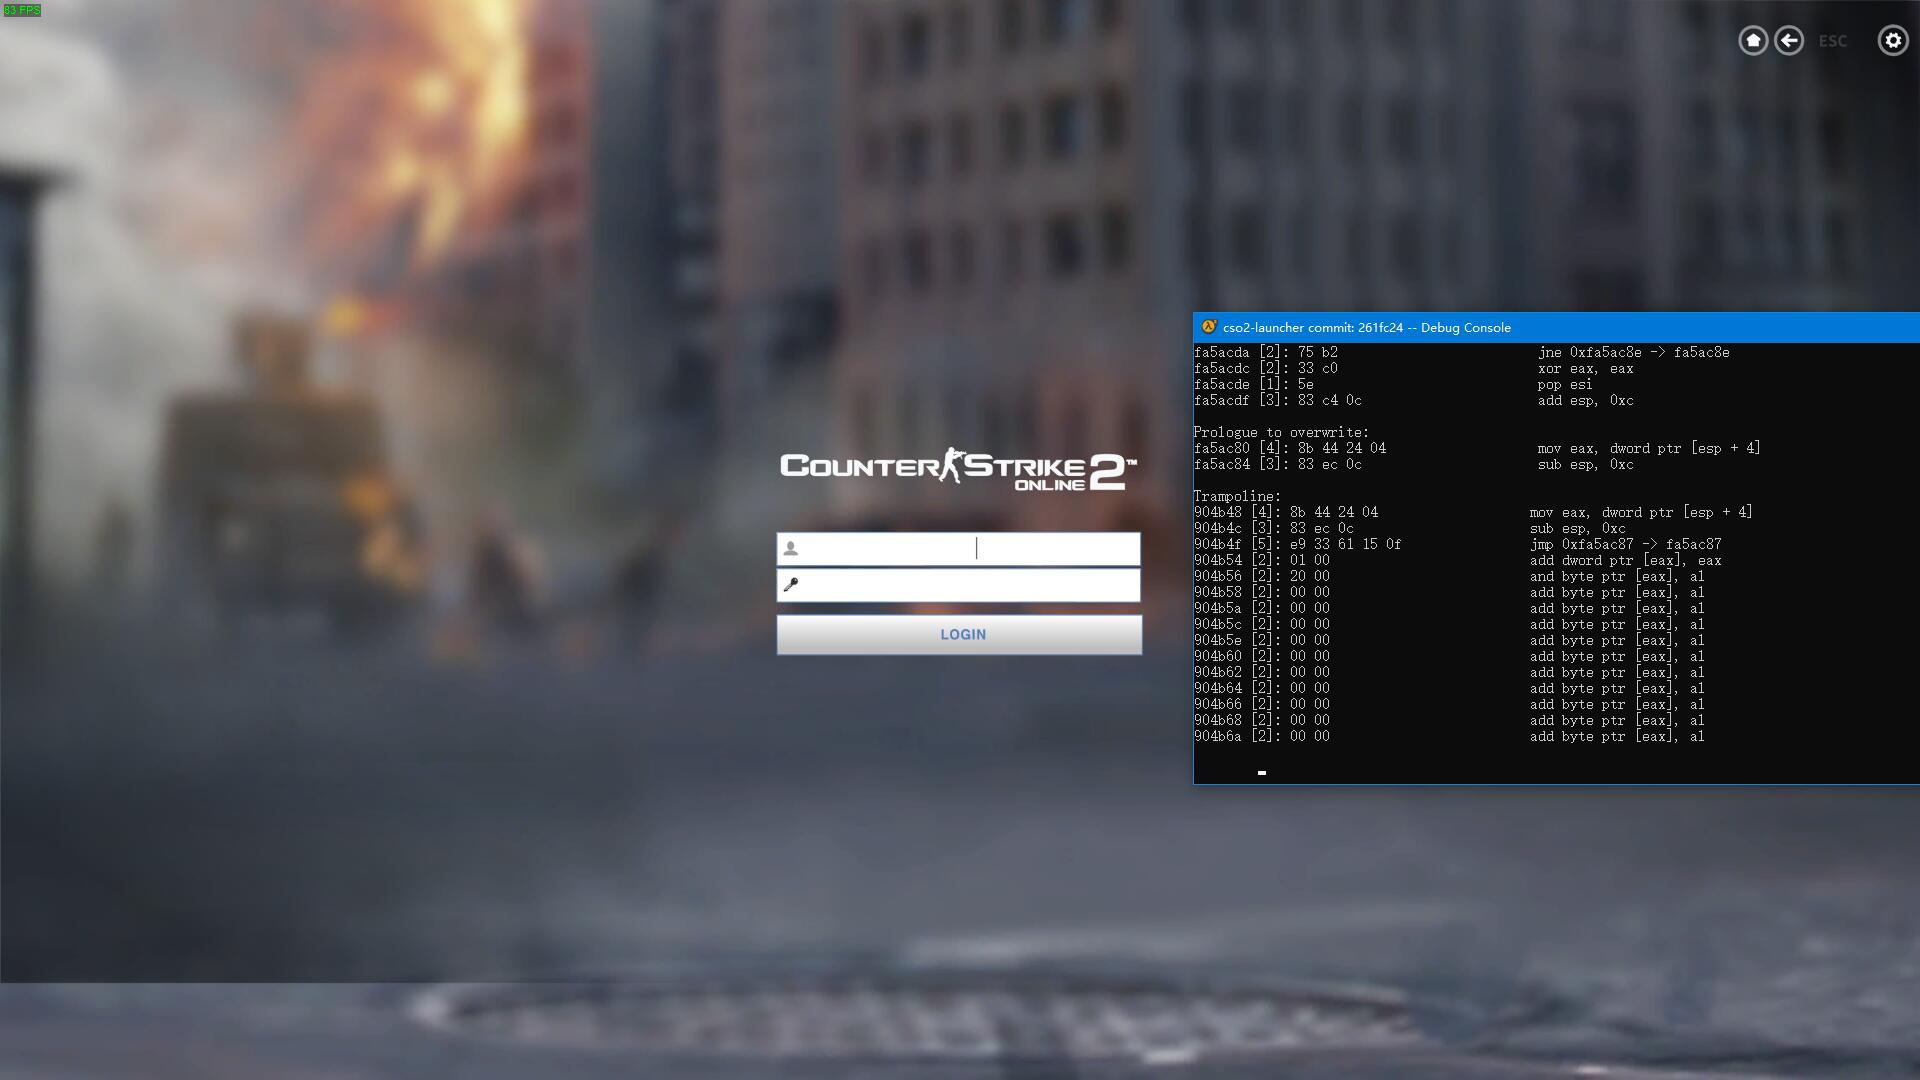Click address '904b60' in the trampoline

[1217, 656]
